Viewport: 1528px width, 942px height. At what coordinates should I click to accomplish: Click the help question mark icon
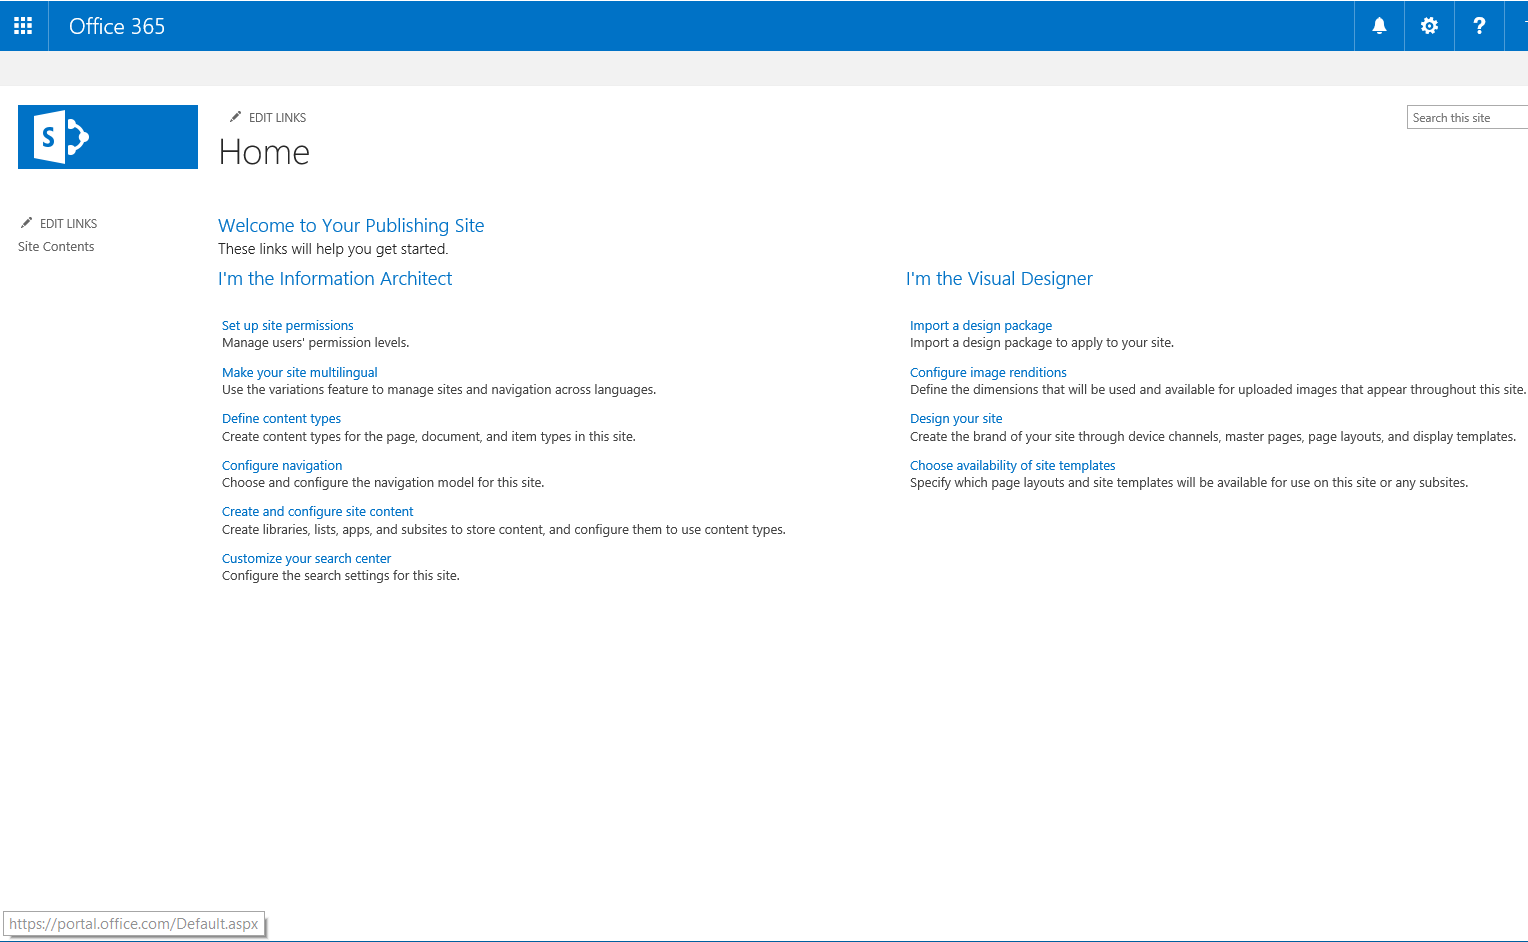(1479, 26)
